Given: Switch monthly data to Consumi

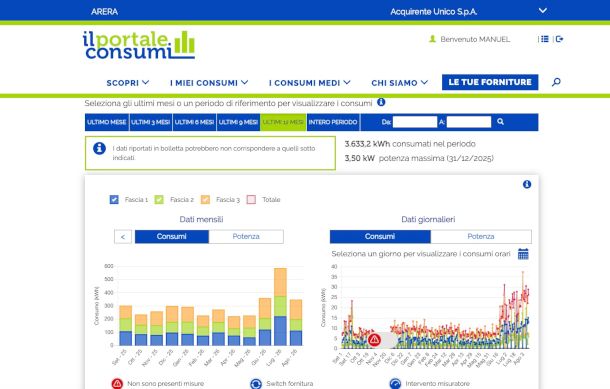Looking at the screenshot, I should pos(172,237).
